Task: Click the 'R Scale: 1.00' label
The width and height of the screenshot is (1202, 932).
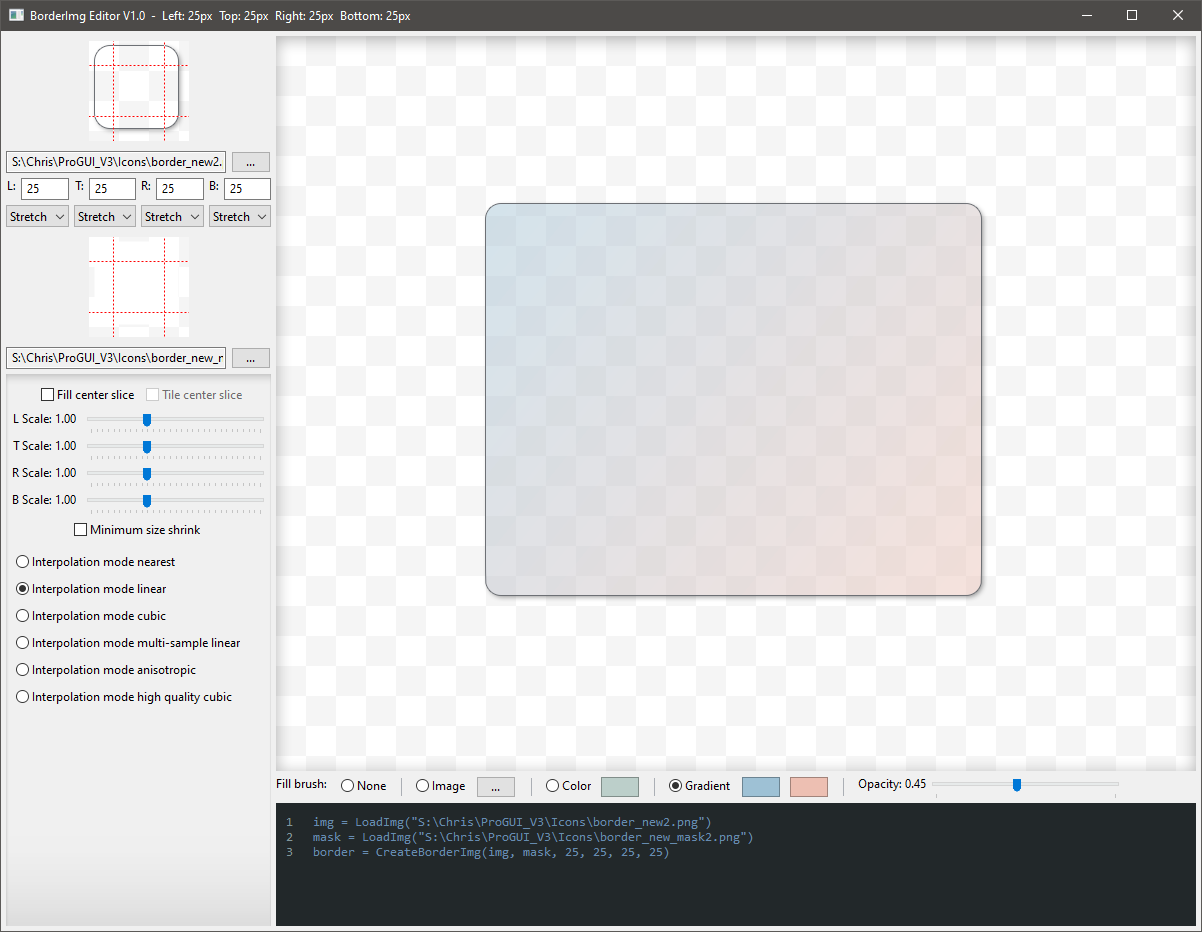Action: click(44, 473)
